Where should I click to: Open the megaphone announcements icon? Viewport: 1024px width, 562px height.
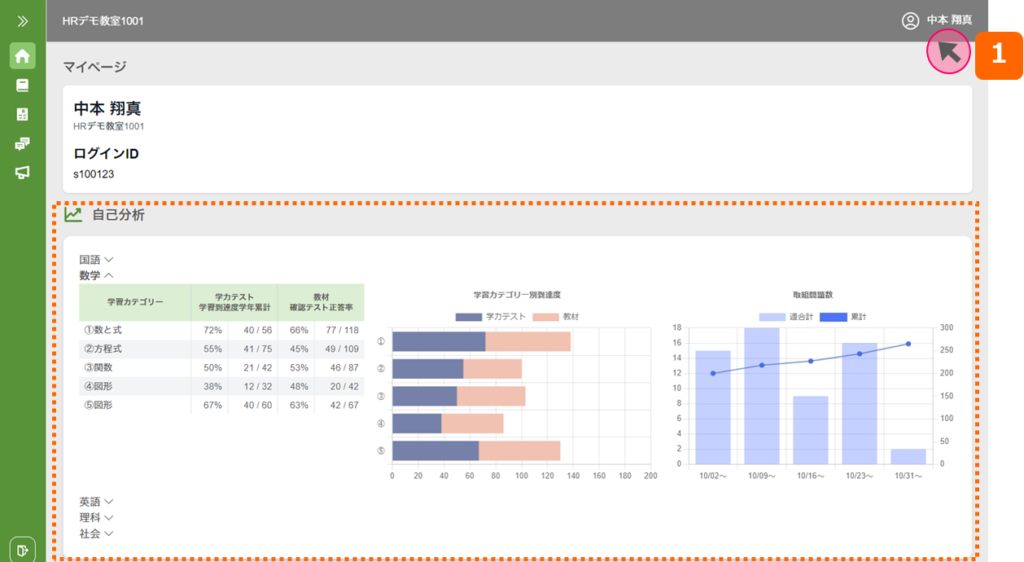click(x=22, y=172)
